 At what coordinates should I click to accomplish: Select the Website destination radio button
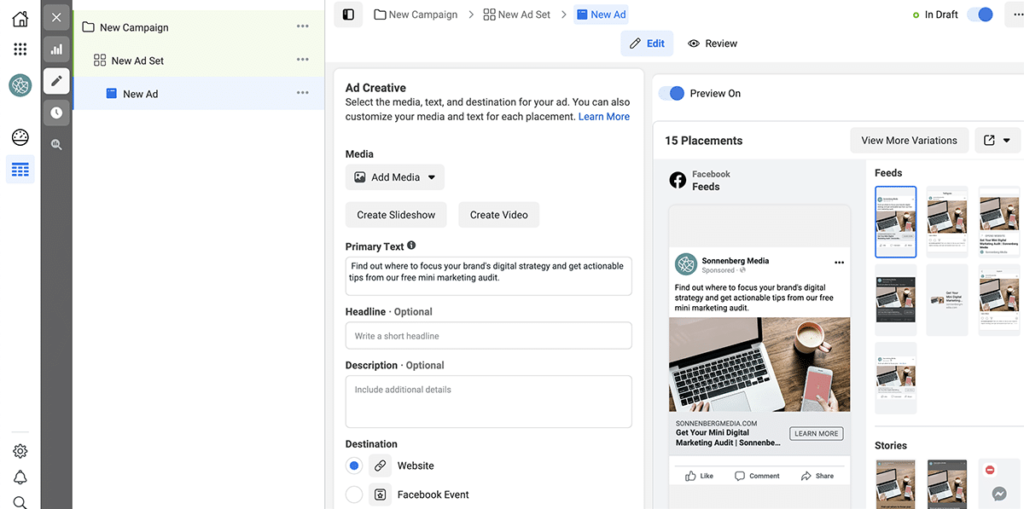tap(354, 466)
